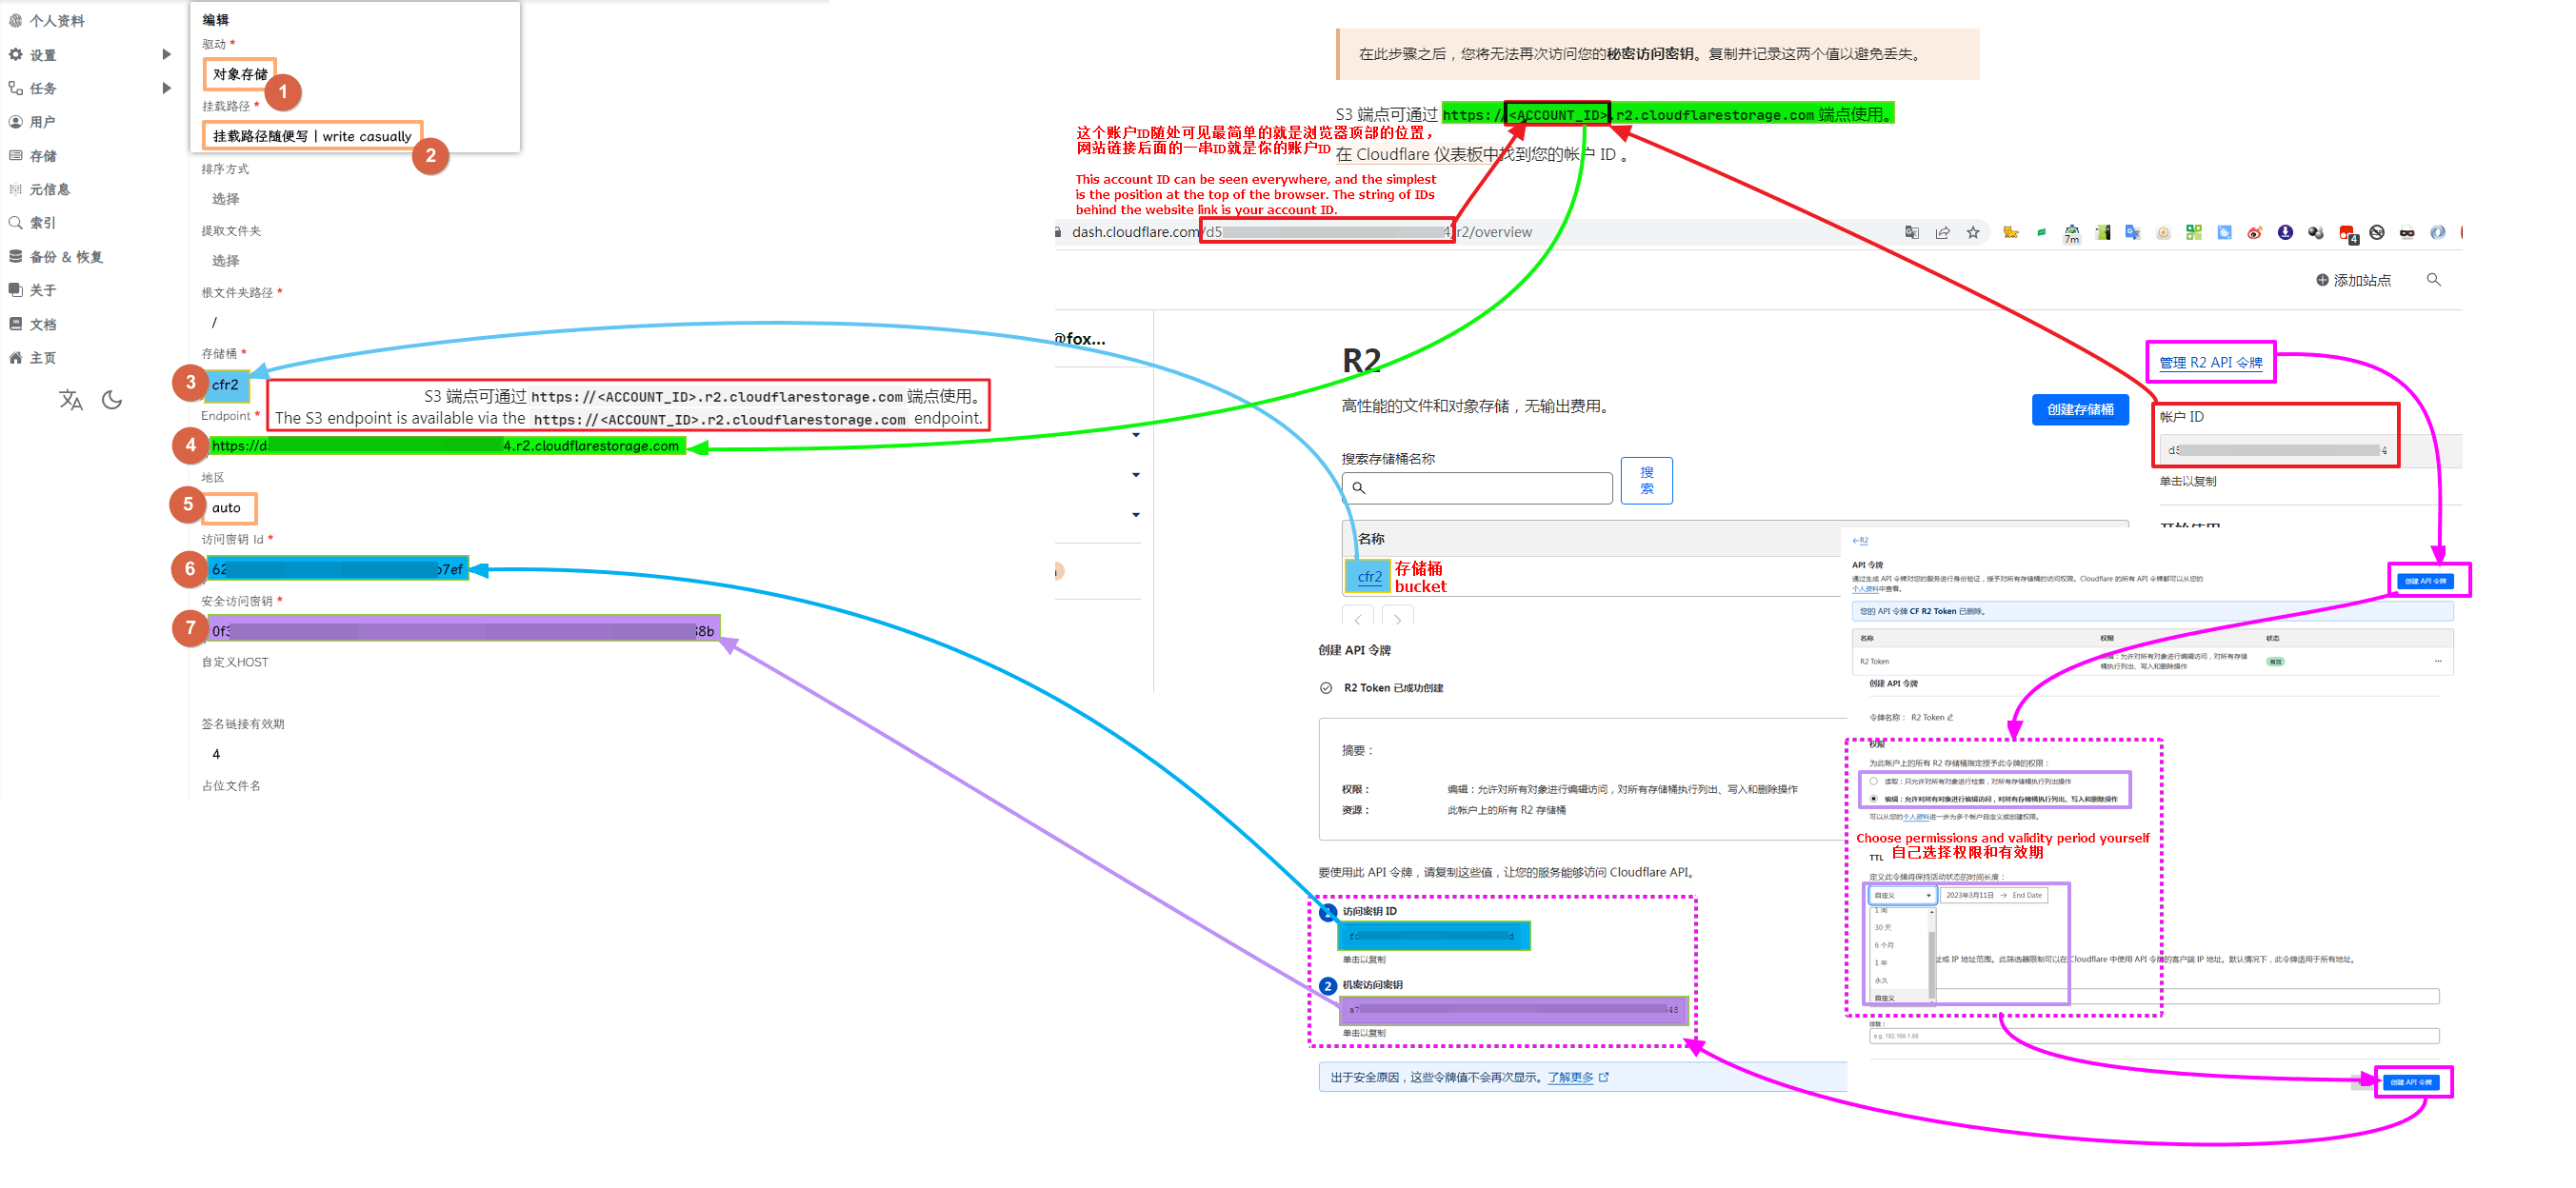Select the 编辑 edit permission radio

[x=1873, y=798]
